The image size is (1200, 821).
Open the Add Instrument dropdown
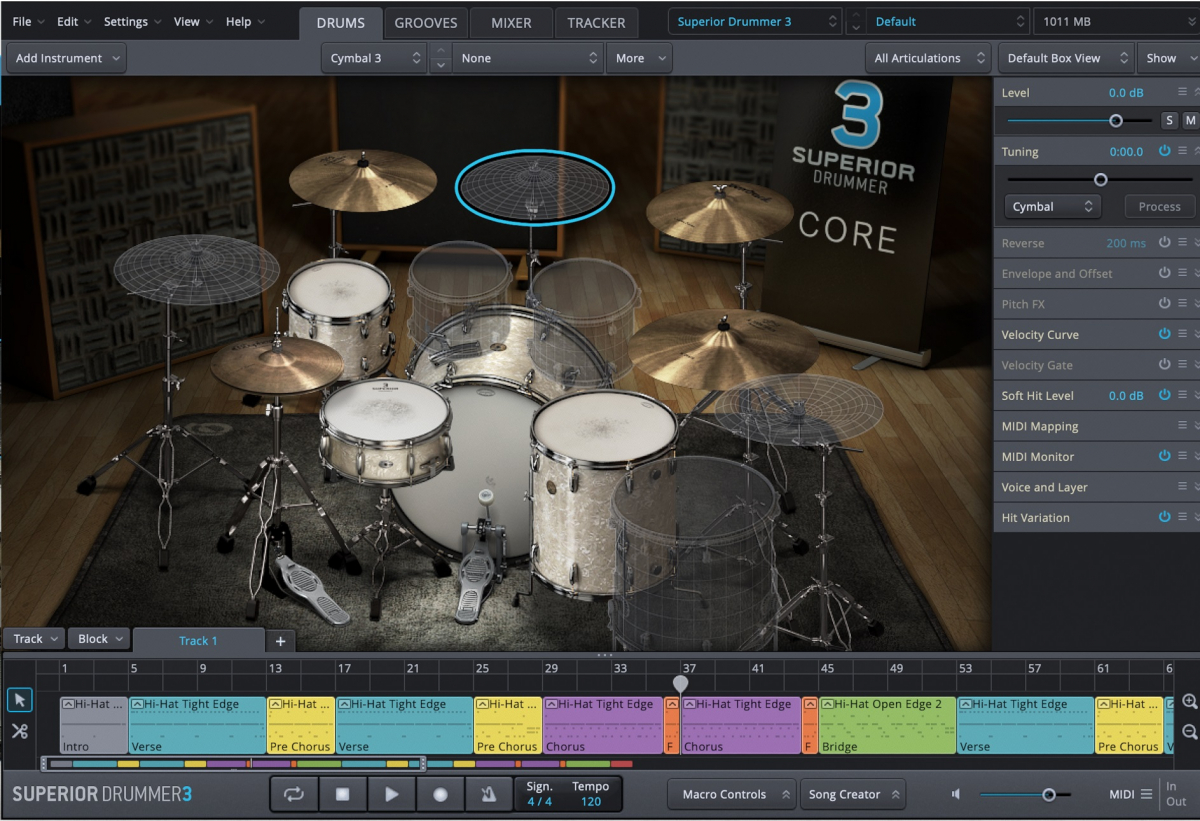coord(66,58)
